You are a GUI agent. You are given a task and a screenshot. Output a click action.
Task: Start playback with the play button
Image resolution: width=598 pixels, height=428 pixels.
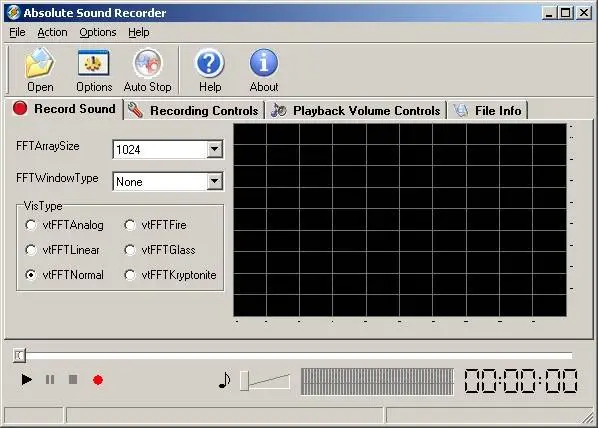(x=26, y=380)
